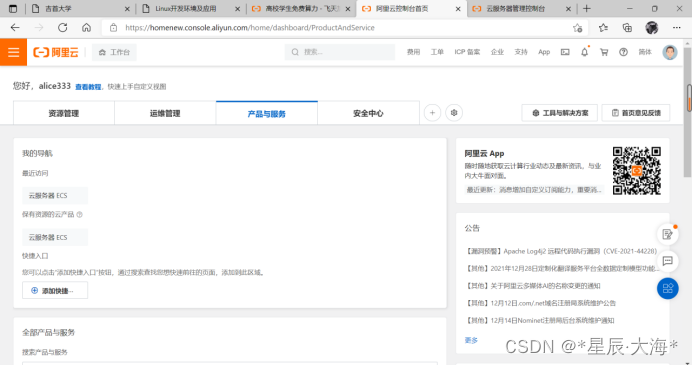Switch to 高校学生免费算力 browser tab

pos(301,8)
